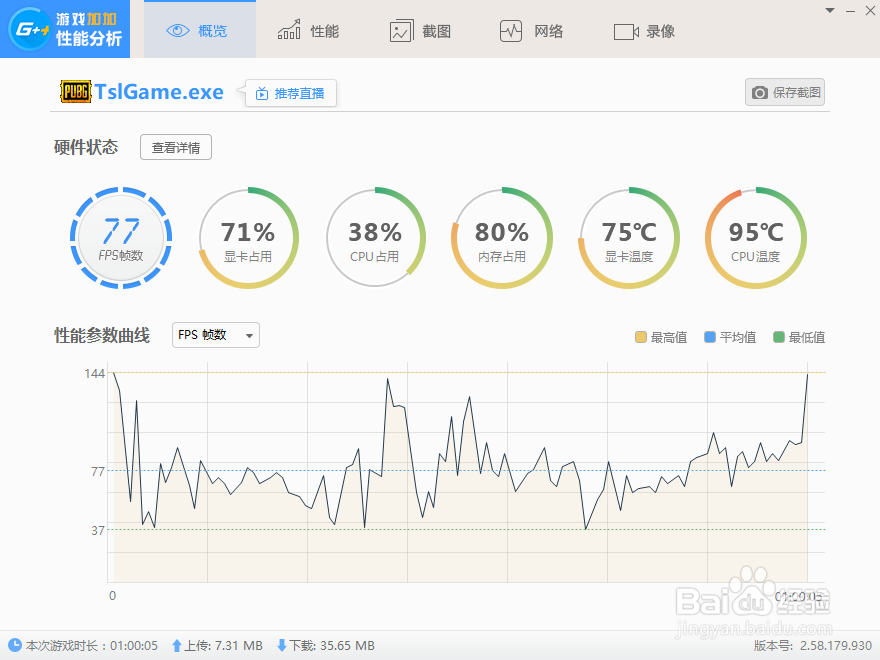
Task: Click the camera icon in 保存截图
Action: click(x=760, y=93)
